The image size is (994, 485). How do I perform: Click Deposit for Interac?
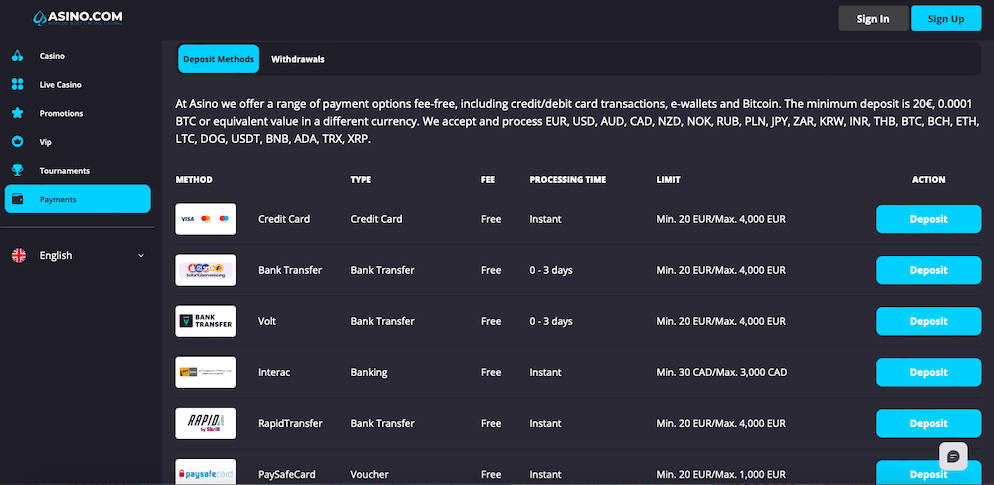coord(929,372)
